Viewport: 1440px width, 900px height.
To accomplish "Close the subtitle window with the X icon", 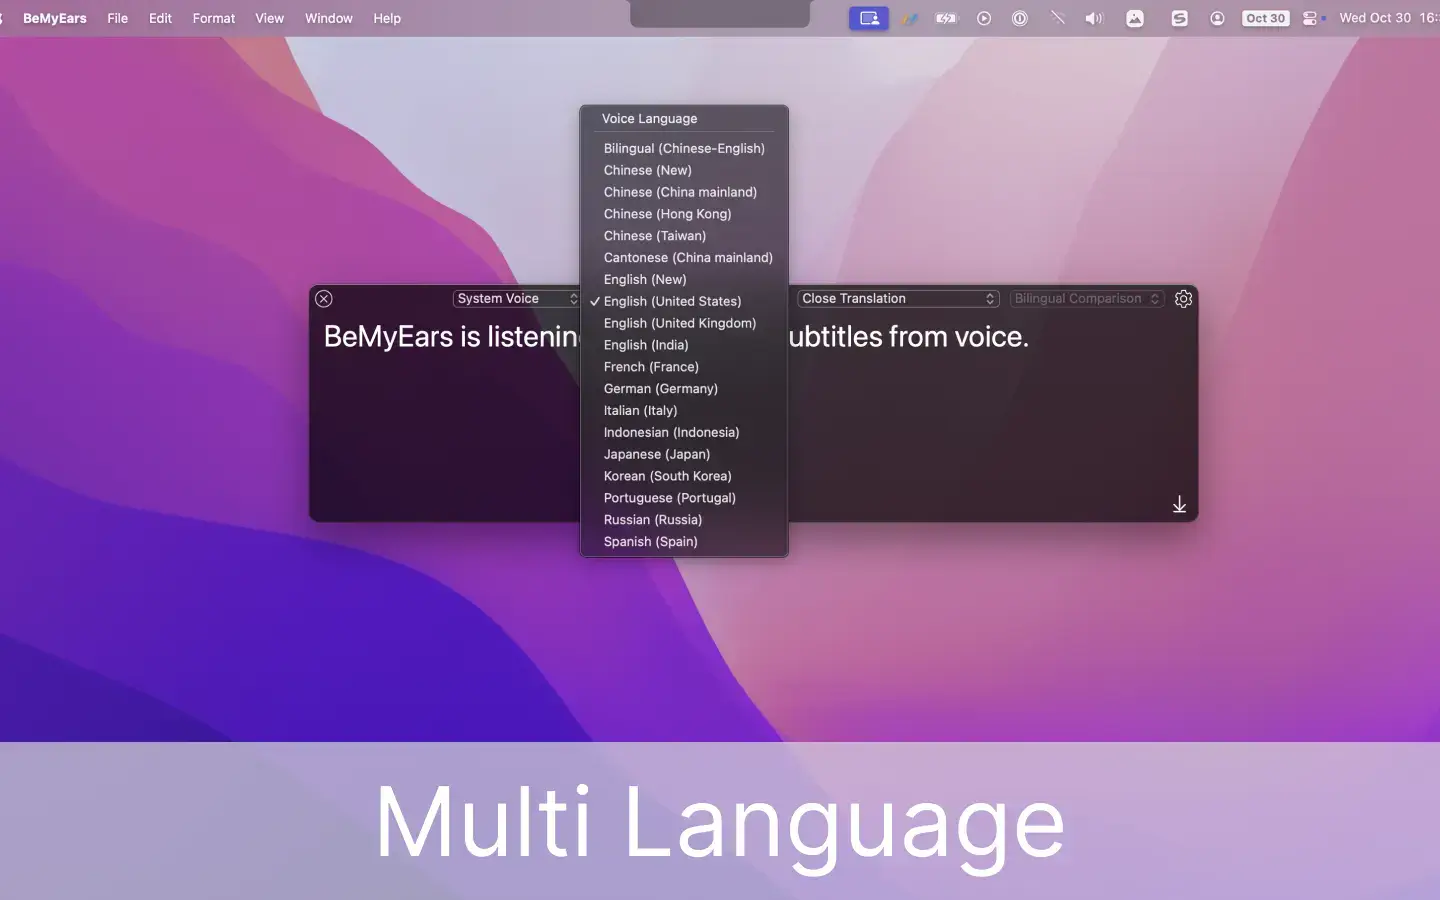I will [x=324, y=299].
